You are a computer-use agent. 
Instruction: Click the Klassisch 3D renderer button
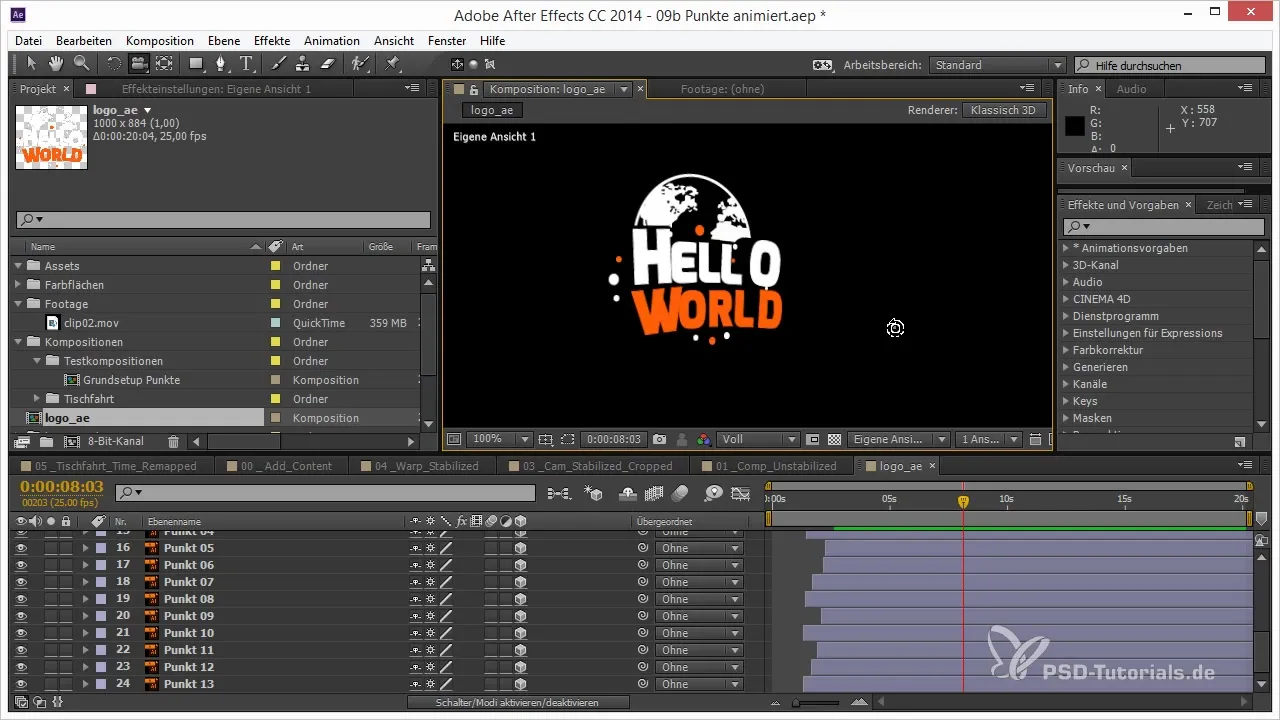1005,110
